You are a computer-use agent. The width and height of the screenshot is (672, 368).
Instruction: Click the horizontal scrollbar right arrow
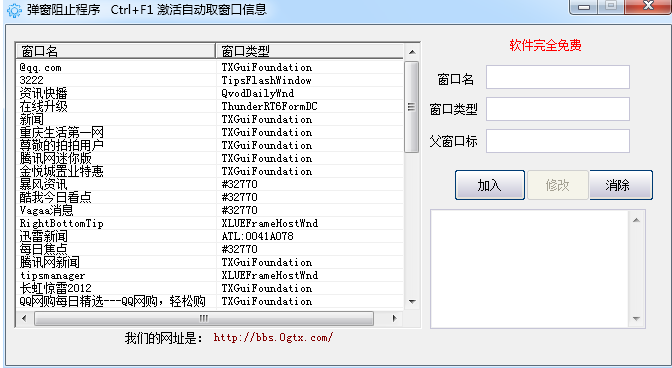395,318
